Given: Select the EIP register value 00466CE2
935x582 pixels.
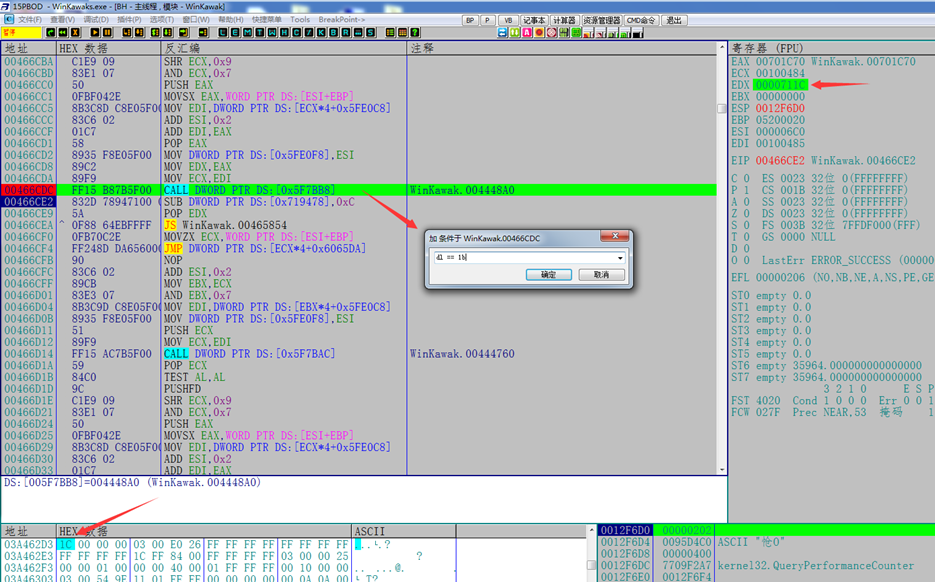Looking at the screenshot, I should [780, 161].
